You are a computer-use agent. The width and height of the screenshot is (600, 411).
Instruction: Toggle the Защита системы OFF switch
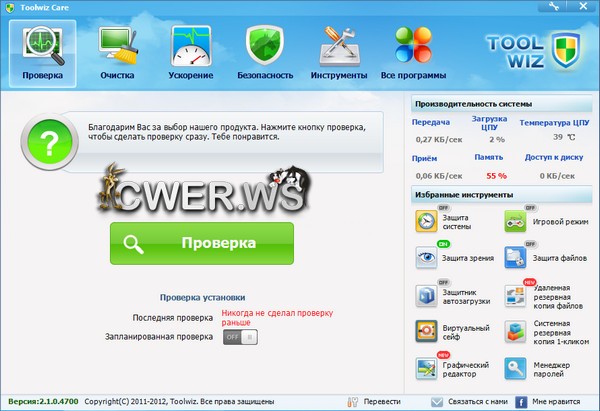point(441,208)
